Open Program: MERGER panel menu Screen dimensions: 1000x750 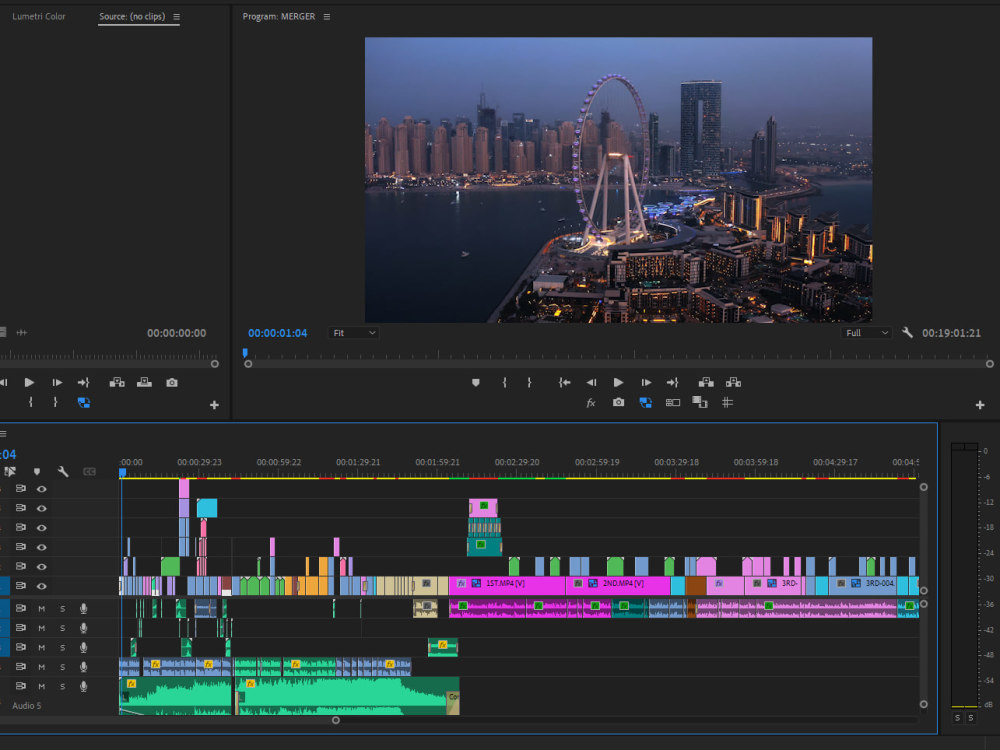point(327,17)
